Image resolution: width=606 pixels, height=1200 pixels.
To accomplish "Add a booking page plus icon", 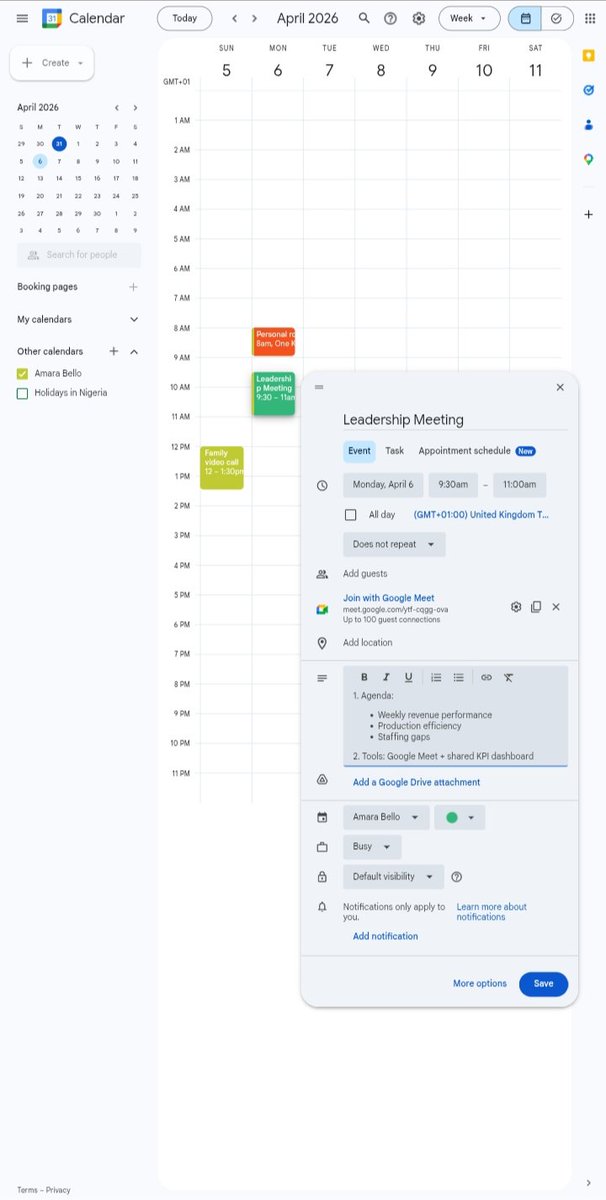I will tap(133, 287).
